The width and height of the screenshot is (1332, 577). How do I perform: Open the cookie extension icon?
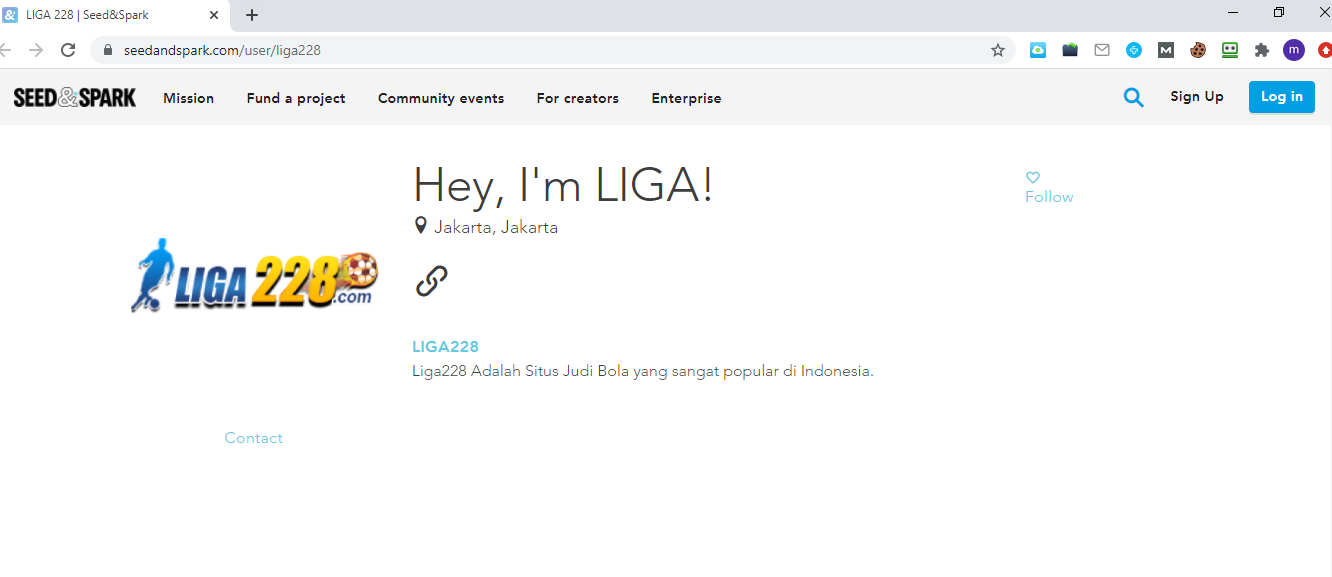1198,50
